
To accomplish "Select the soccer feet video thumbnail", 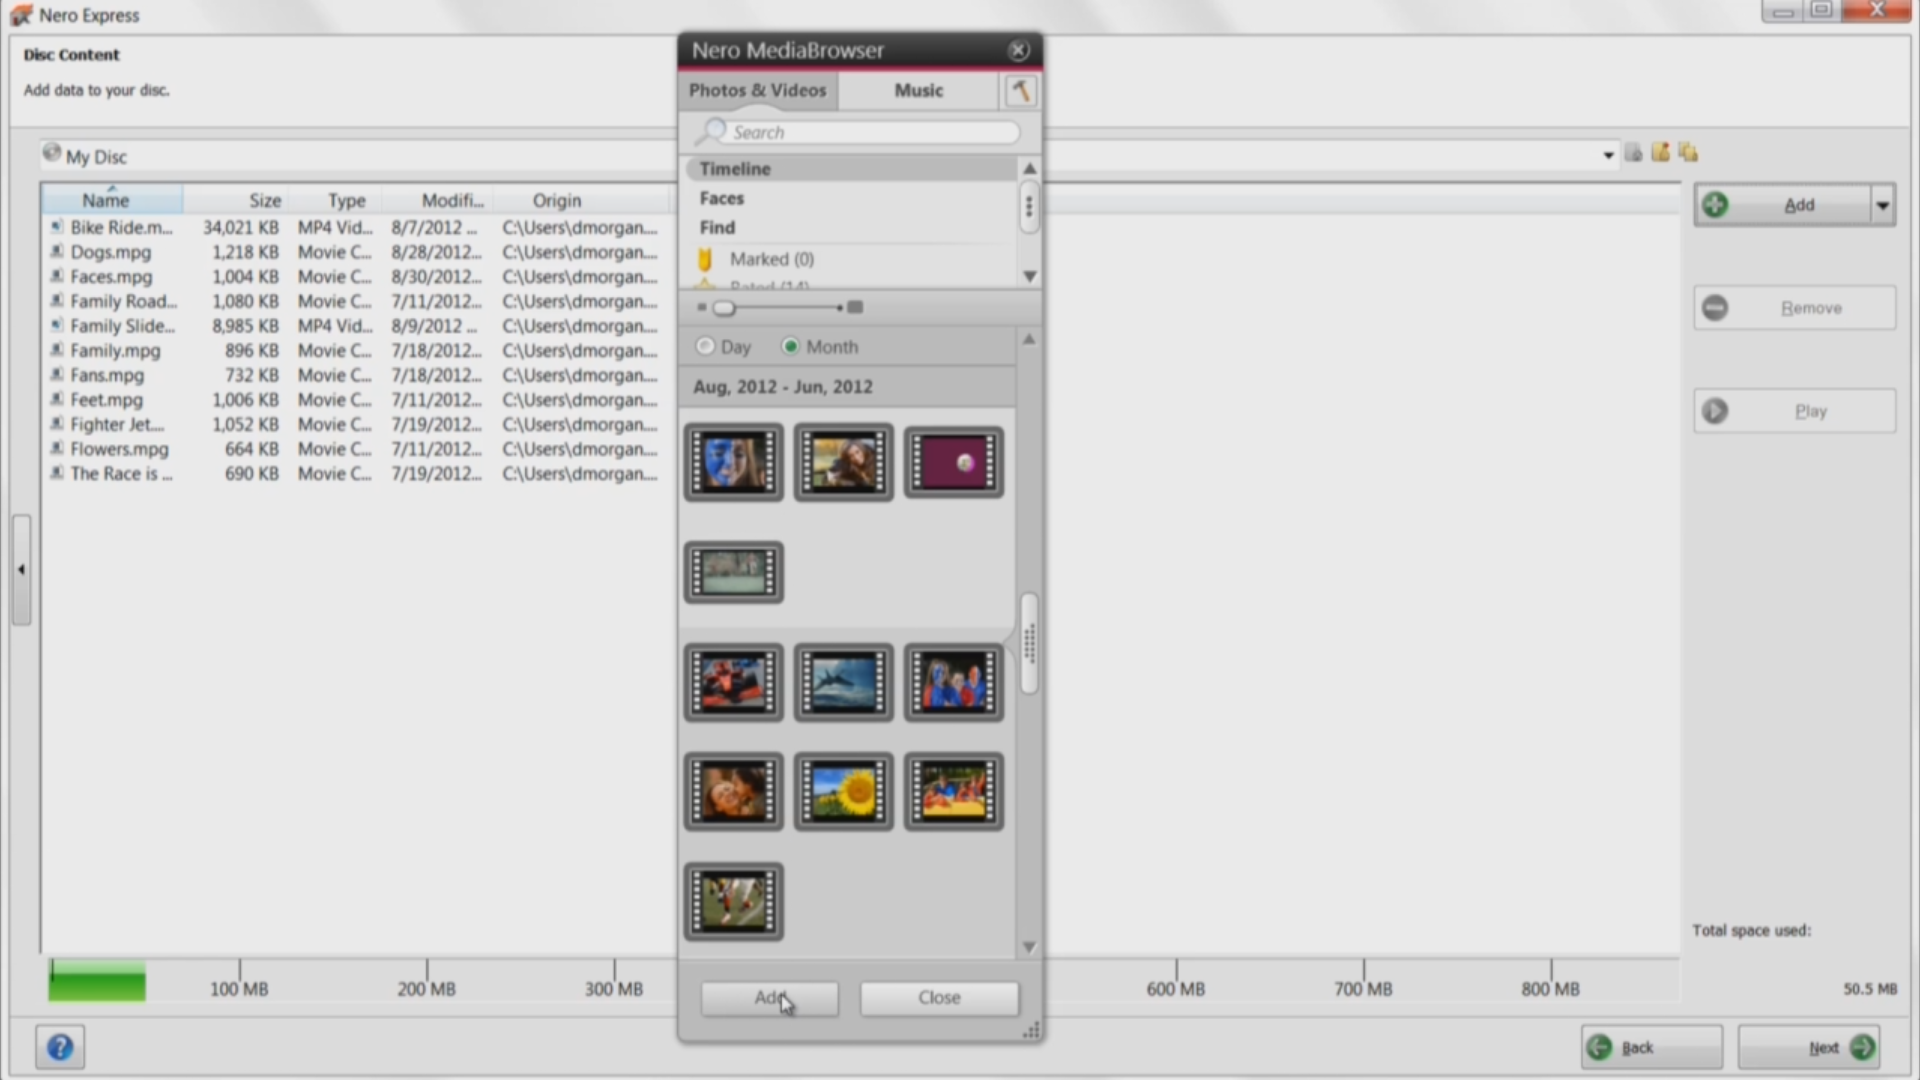I will coord(734,902).
